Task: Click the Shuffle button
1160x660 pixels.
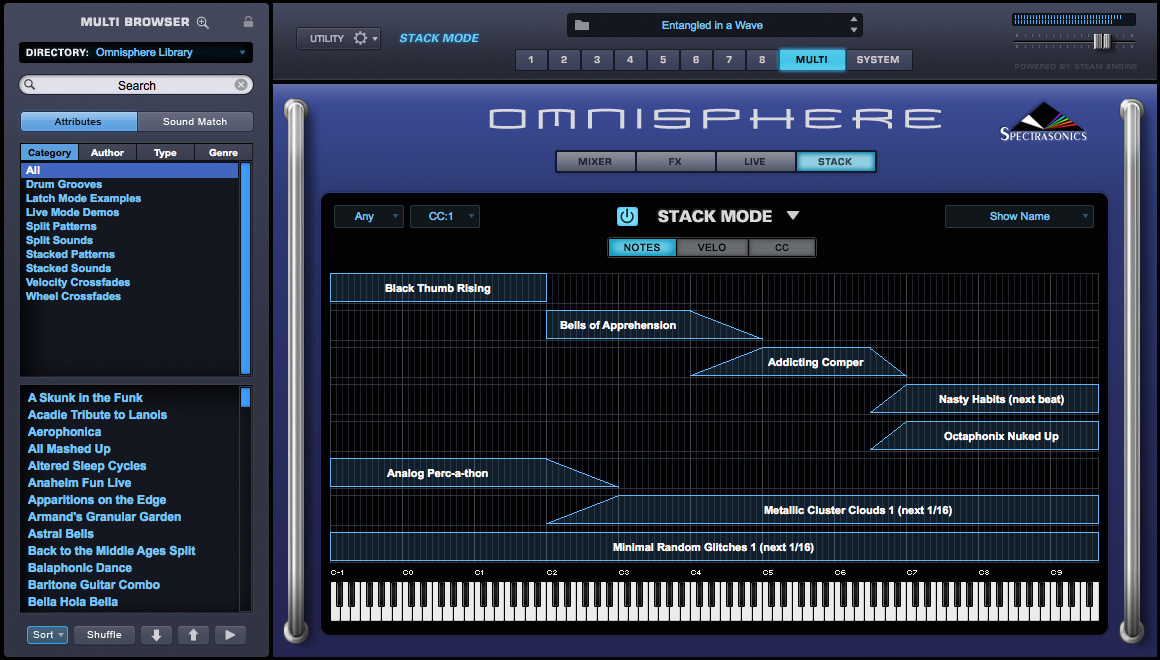Action: pos(104,635)
